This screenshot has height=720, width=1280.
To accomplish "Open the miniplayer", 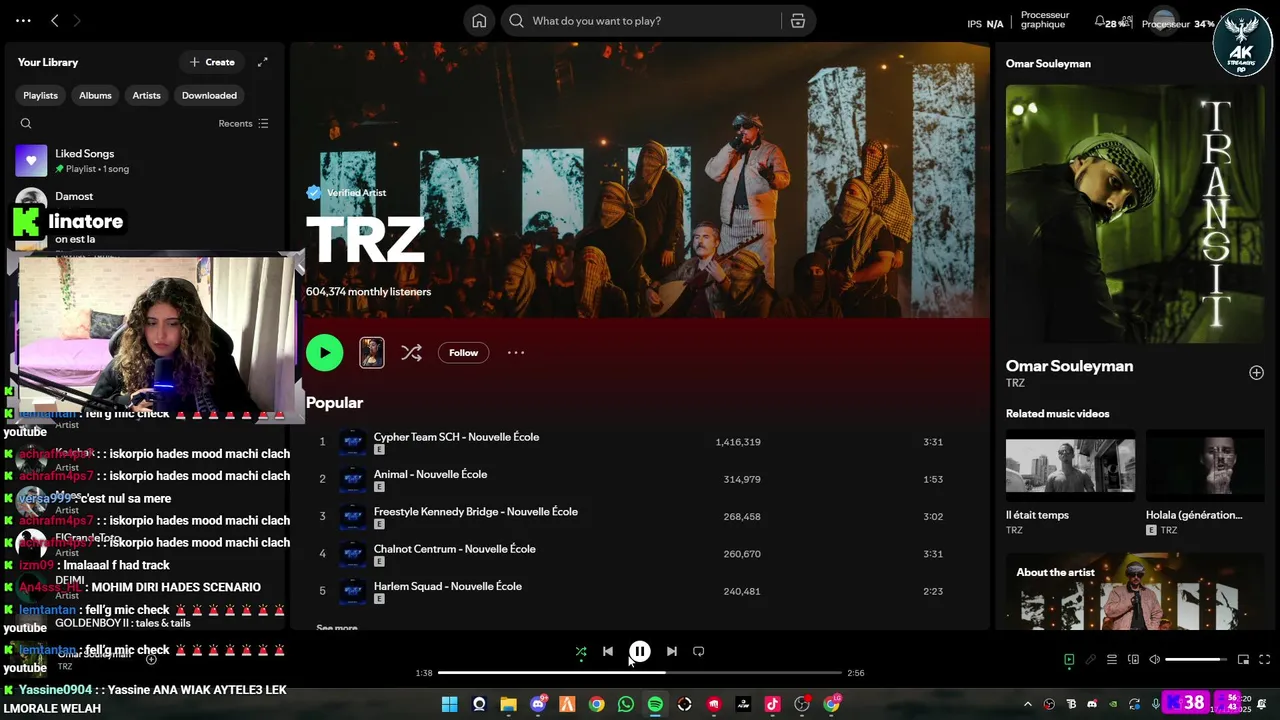I will point(1243,660).
